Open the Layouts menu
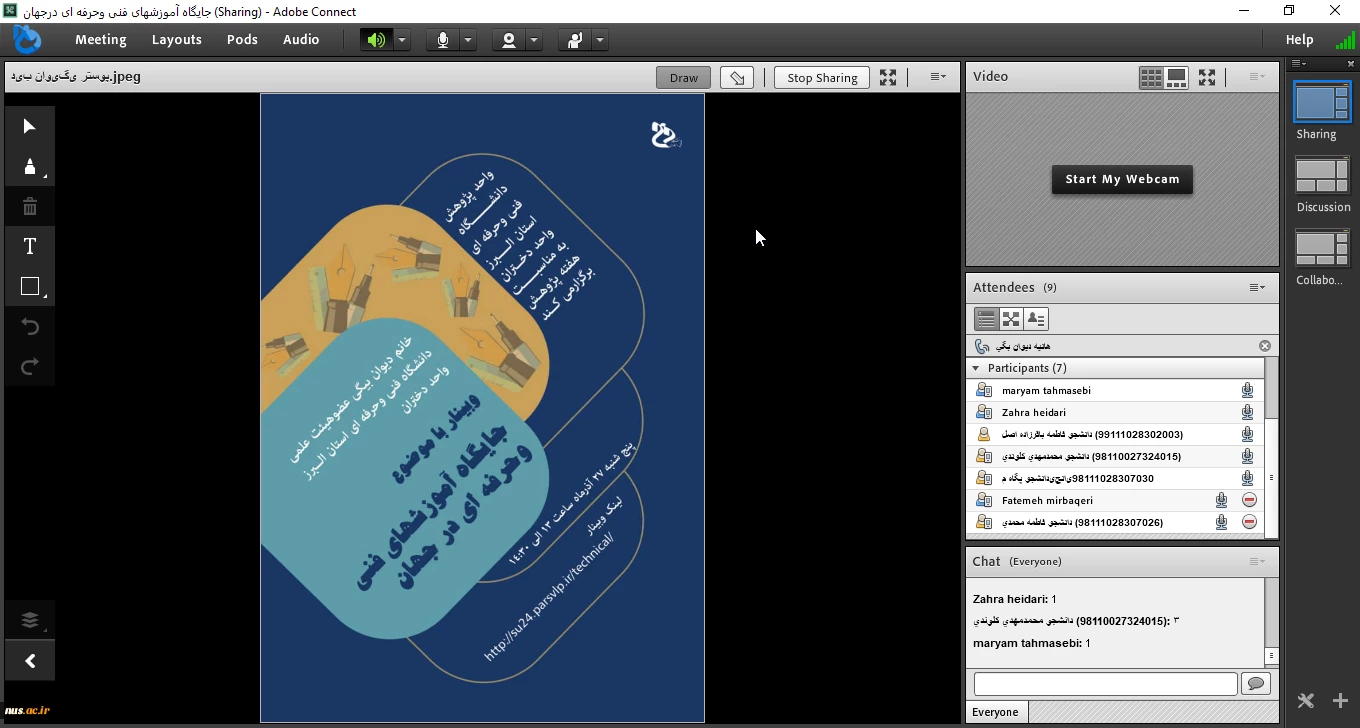 pyautogui.click(x=177, y=40)
